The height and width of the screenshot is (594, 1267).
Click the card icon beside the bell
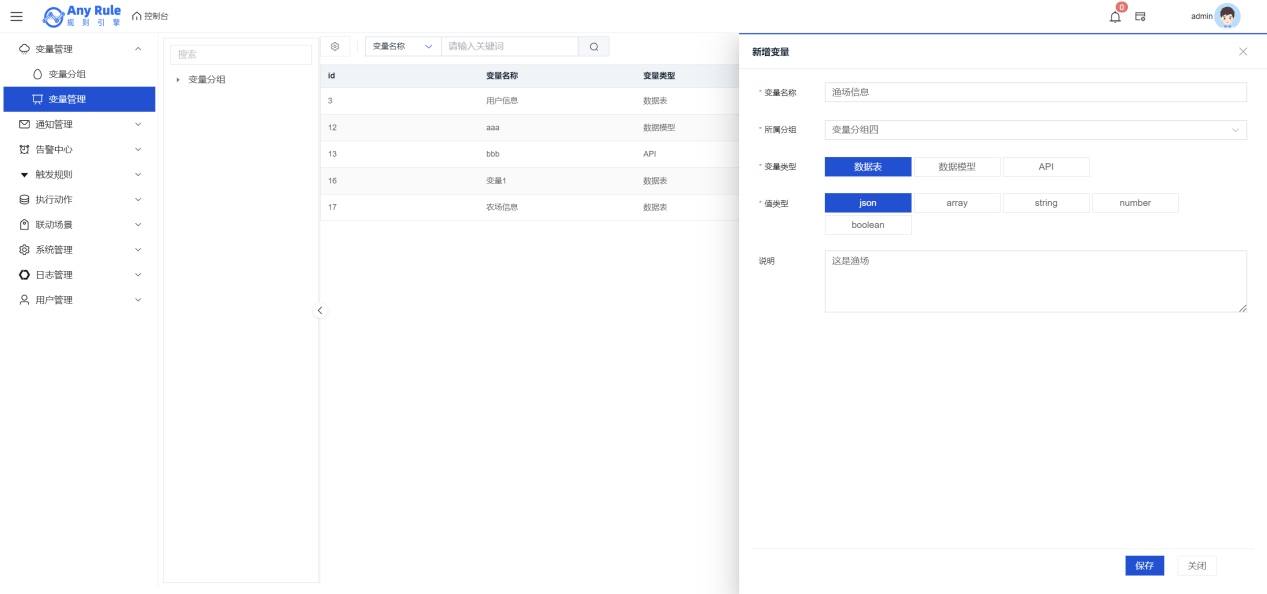pos(1140,16)
